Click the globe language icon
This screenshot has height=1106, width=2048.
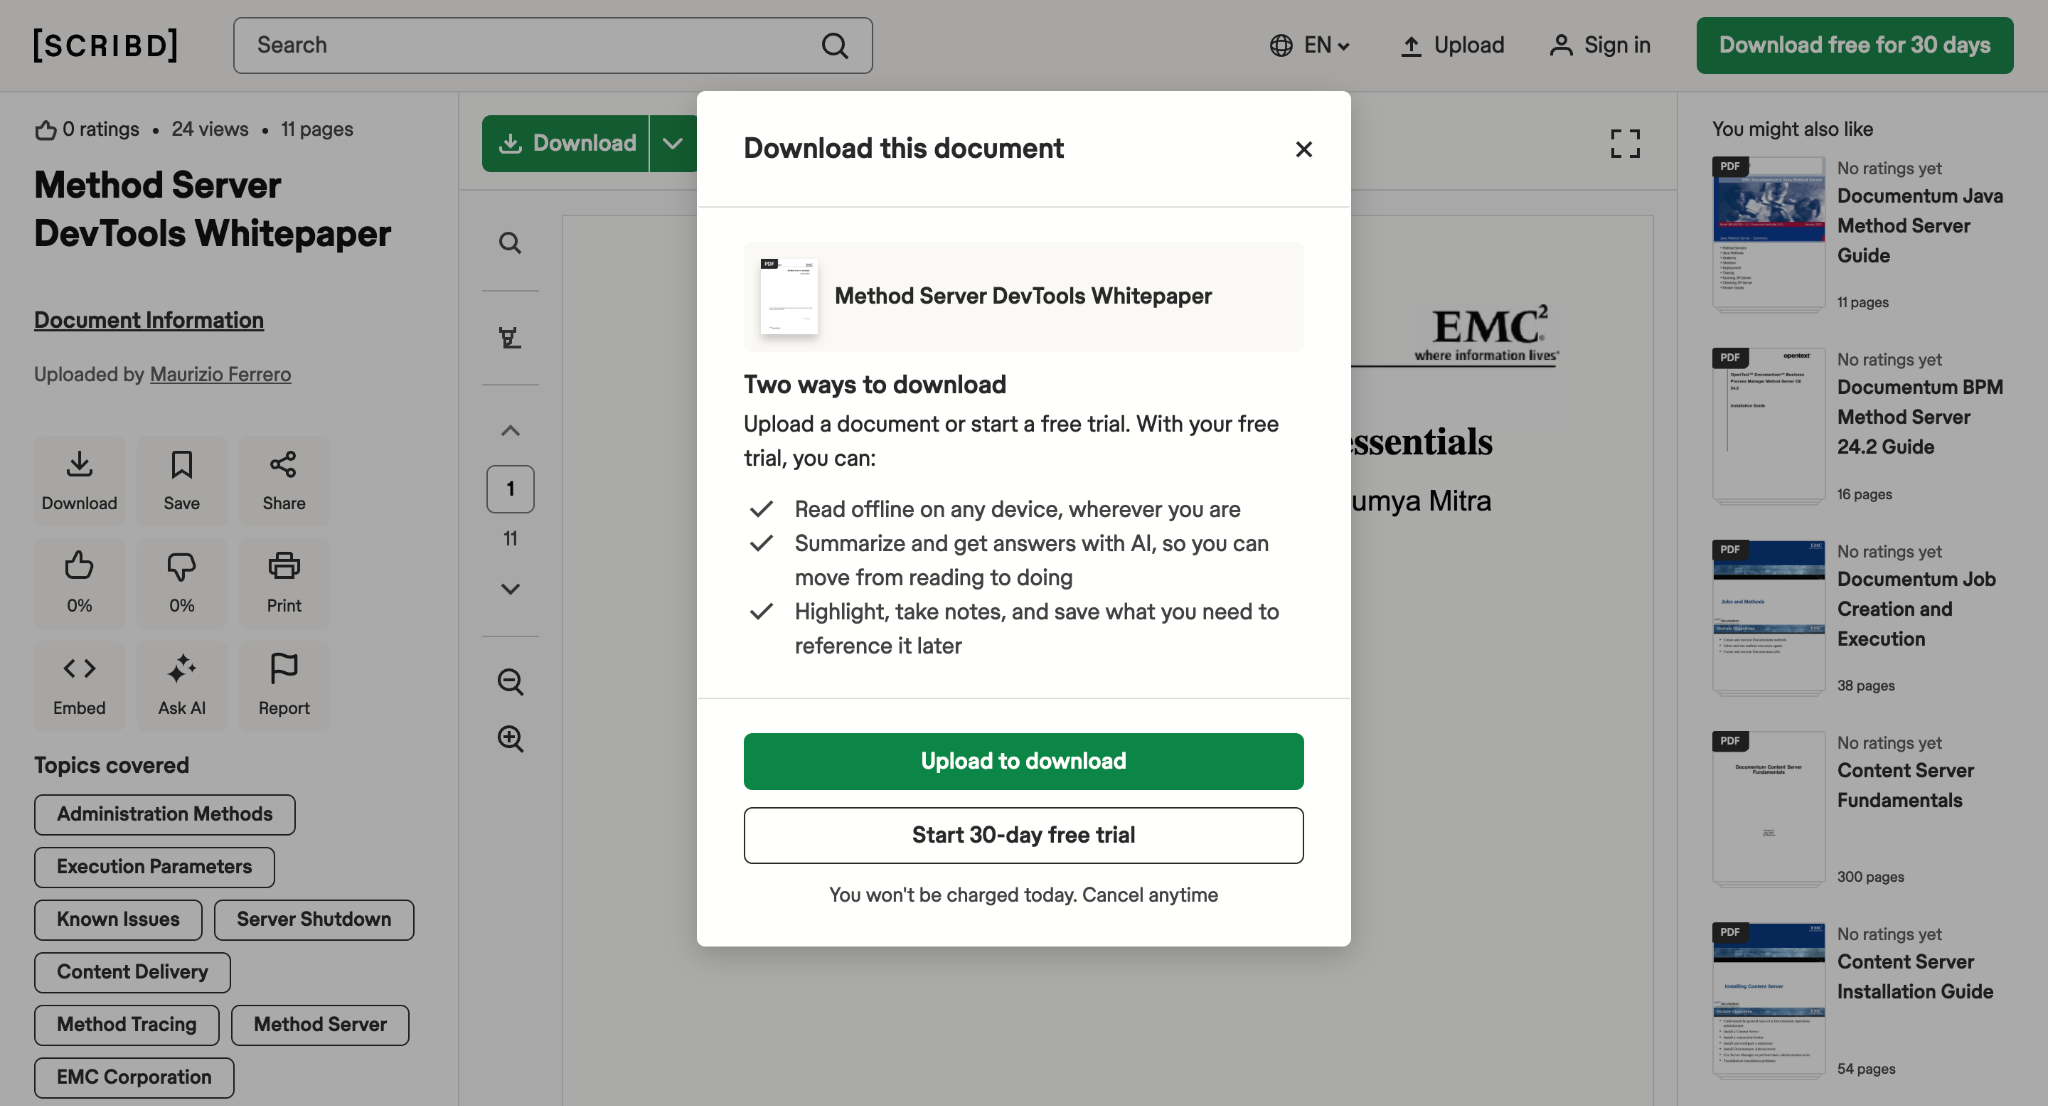[x=1281, y=45]
